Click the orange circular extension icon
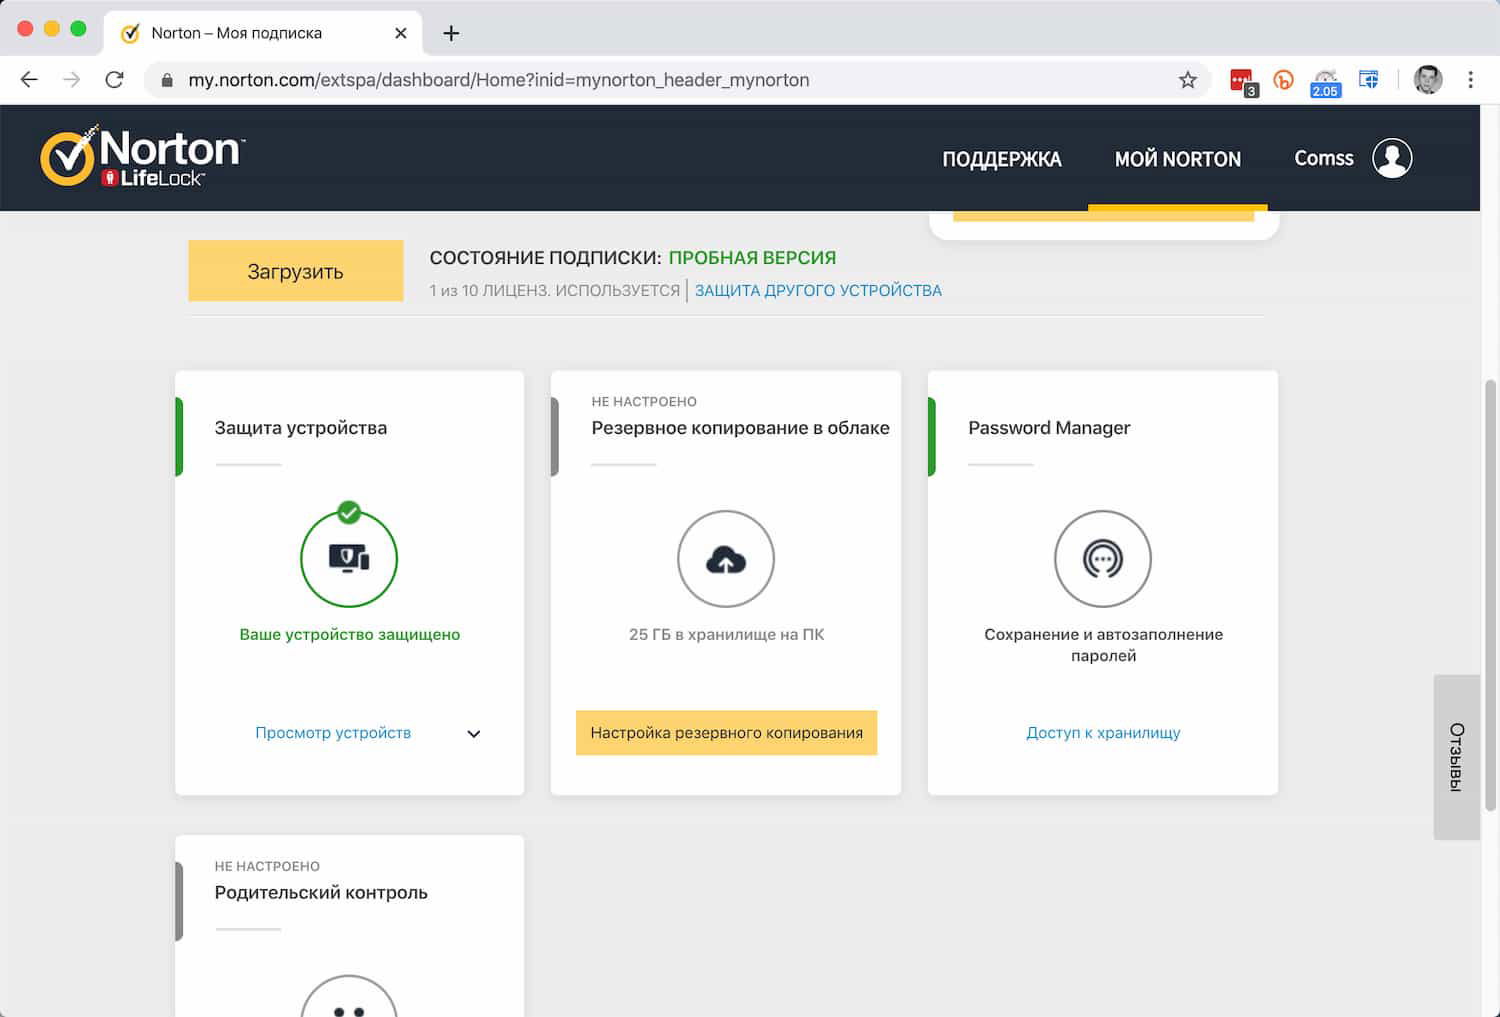This screenshot has height=1017, width=1500. click(x=1284, y=80)
